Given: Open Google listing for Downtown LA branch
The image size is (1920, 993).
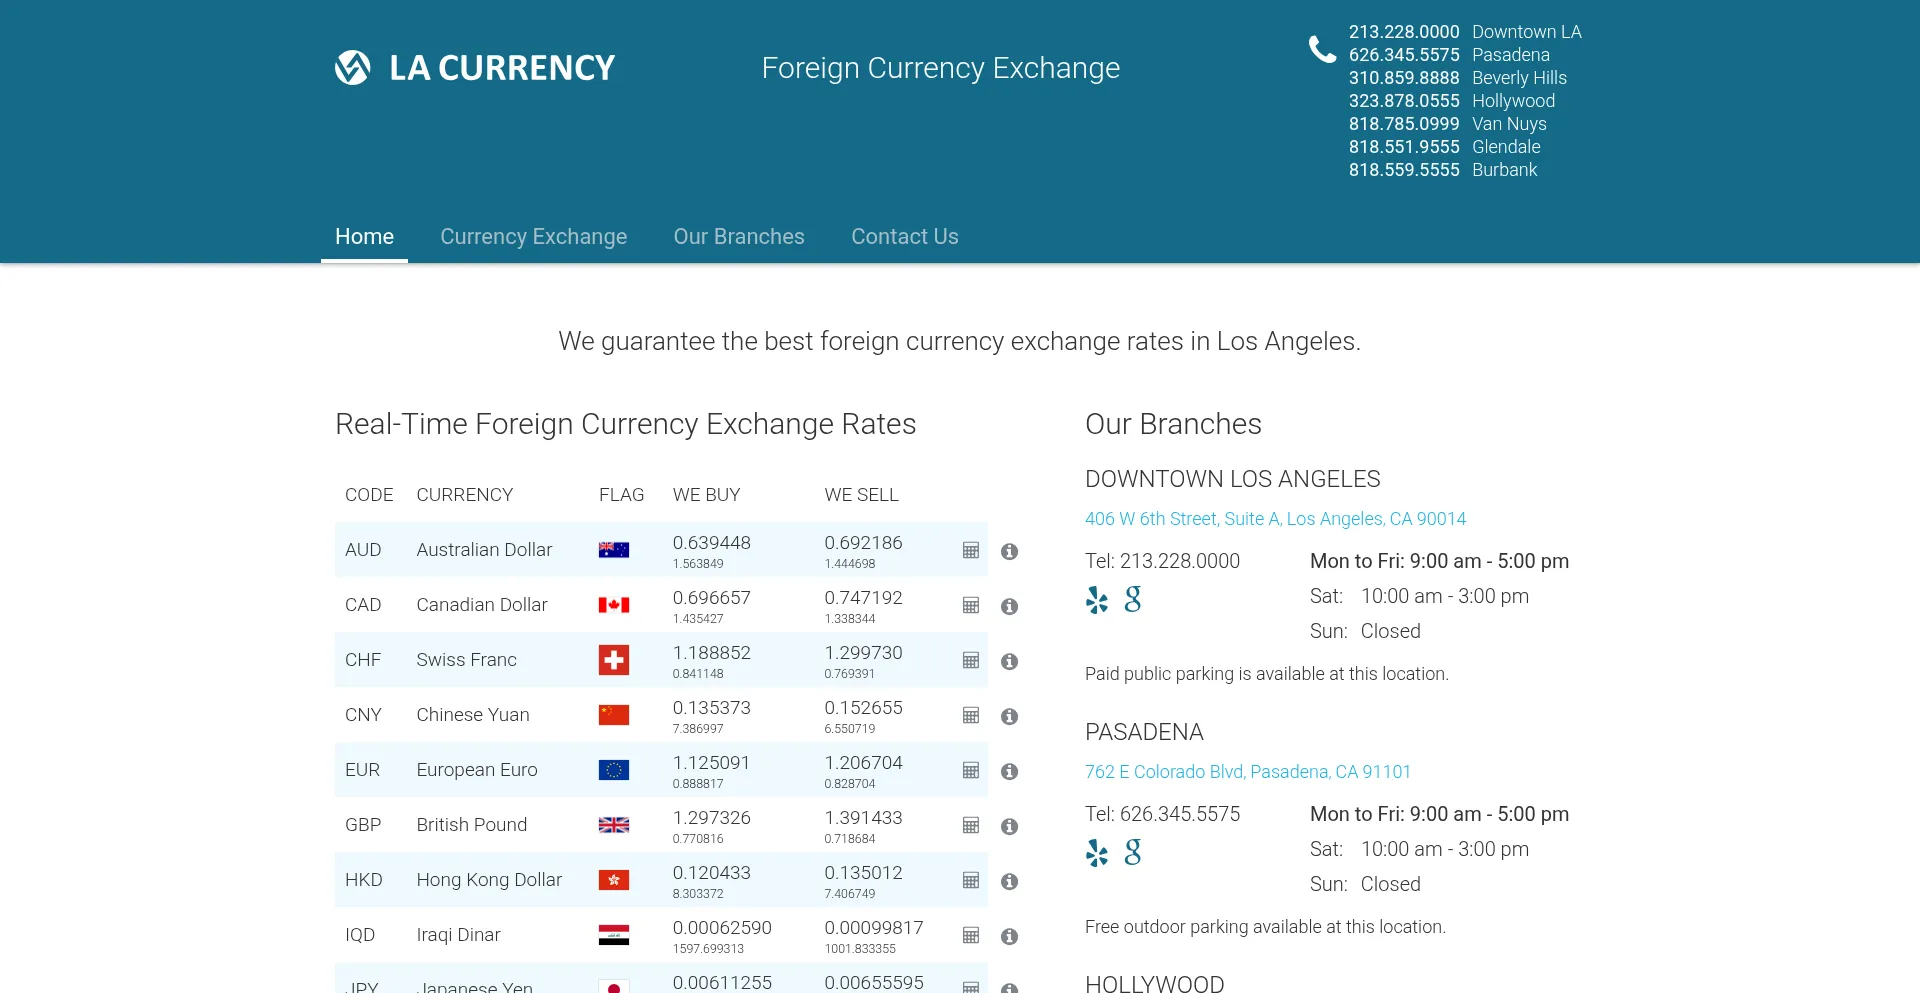Looking at the screenshot, I should tap(1132, 601).
